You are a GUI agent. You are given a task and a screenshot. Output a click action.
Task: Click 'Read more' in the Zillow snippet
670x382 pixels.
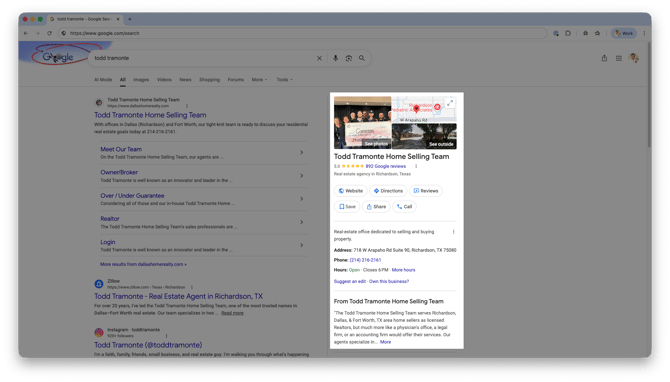click(232, 313)
